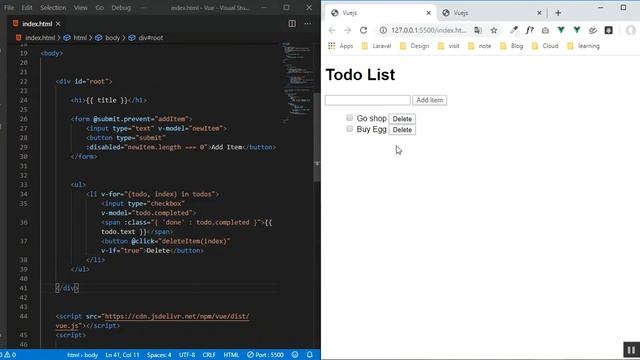Check the Buy Egg checkbox

349,129
